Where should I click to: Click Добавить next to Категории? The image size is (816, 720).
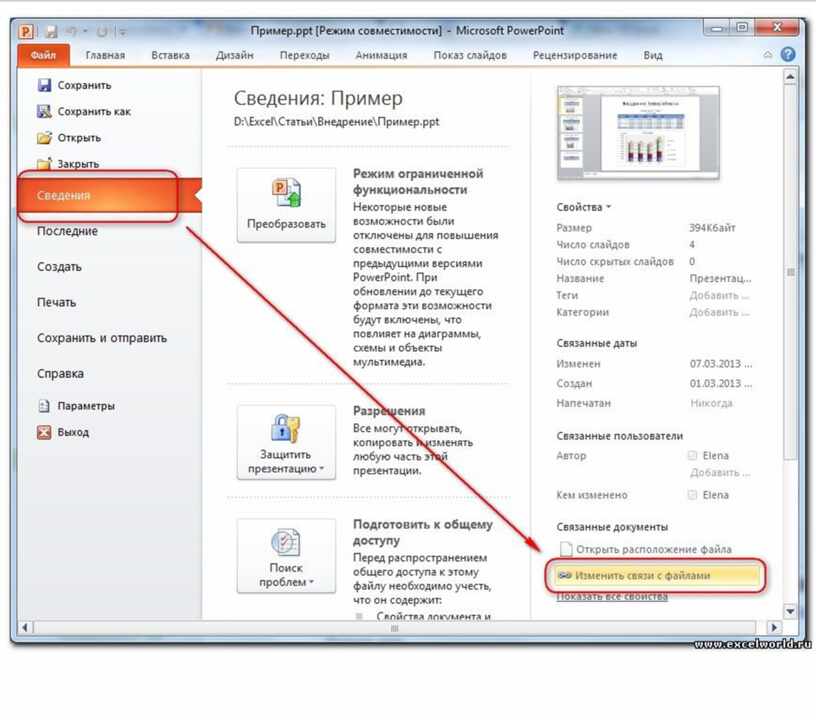tap(719, 312)
